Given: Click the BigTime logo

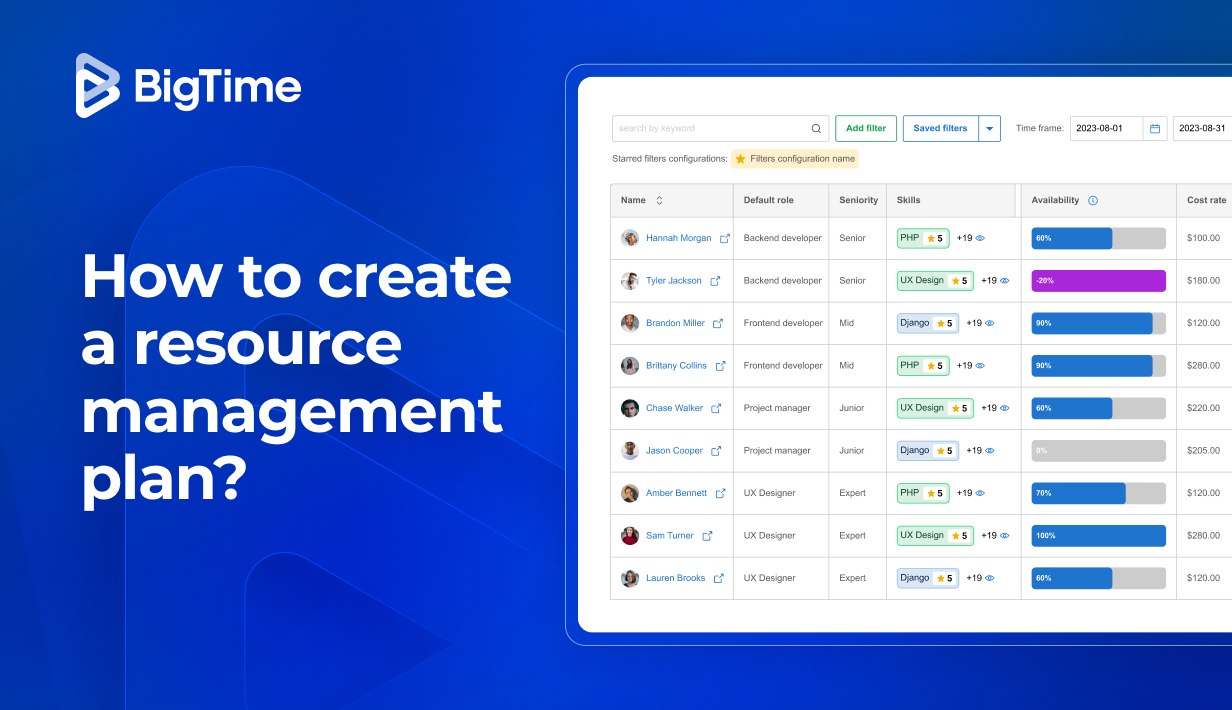Looking at the screenshot, I should click(188, 86).
